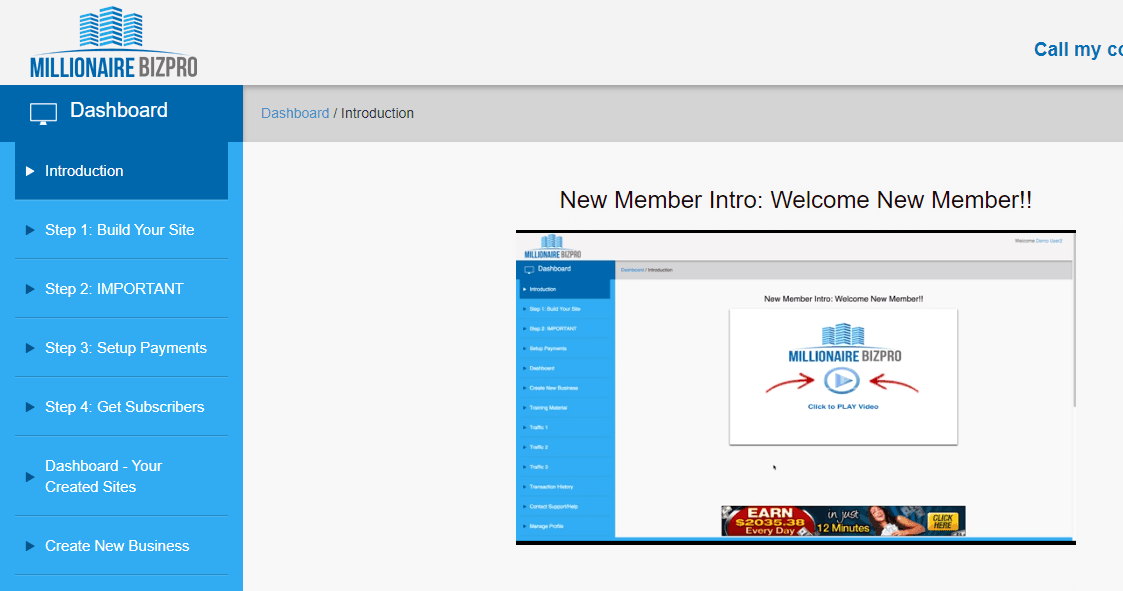
Task: Go to Step 4: Get Subscribers
Action: pos(121,407)
